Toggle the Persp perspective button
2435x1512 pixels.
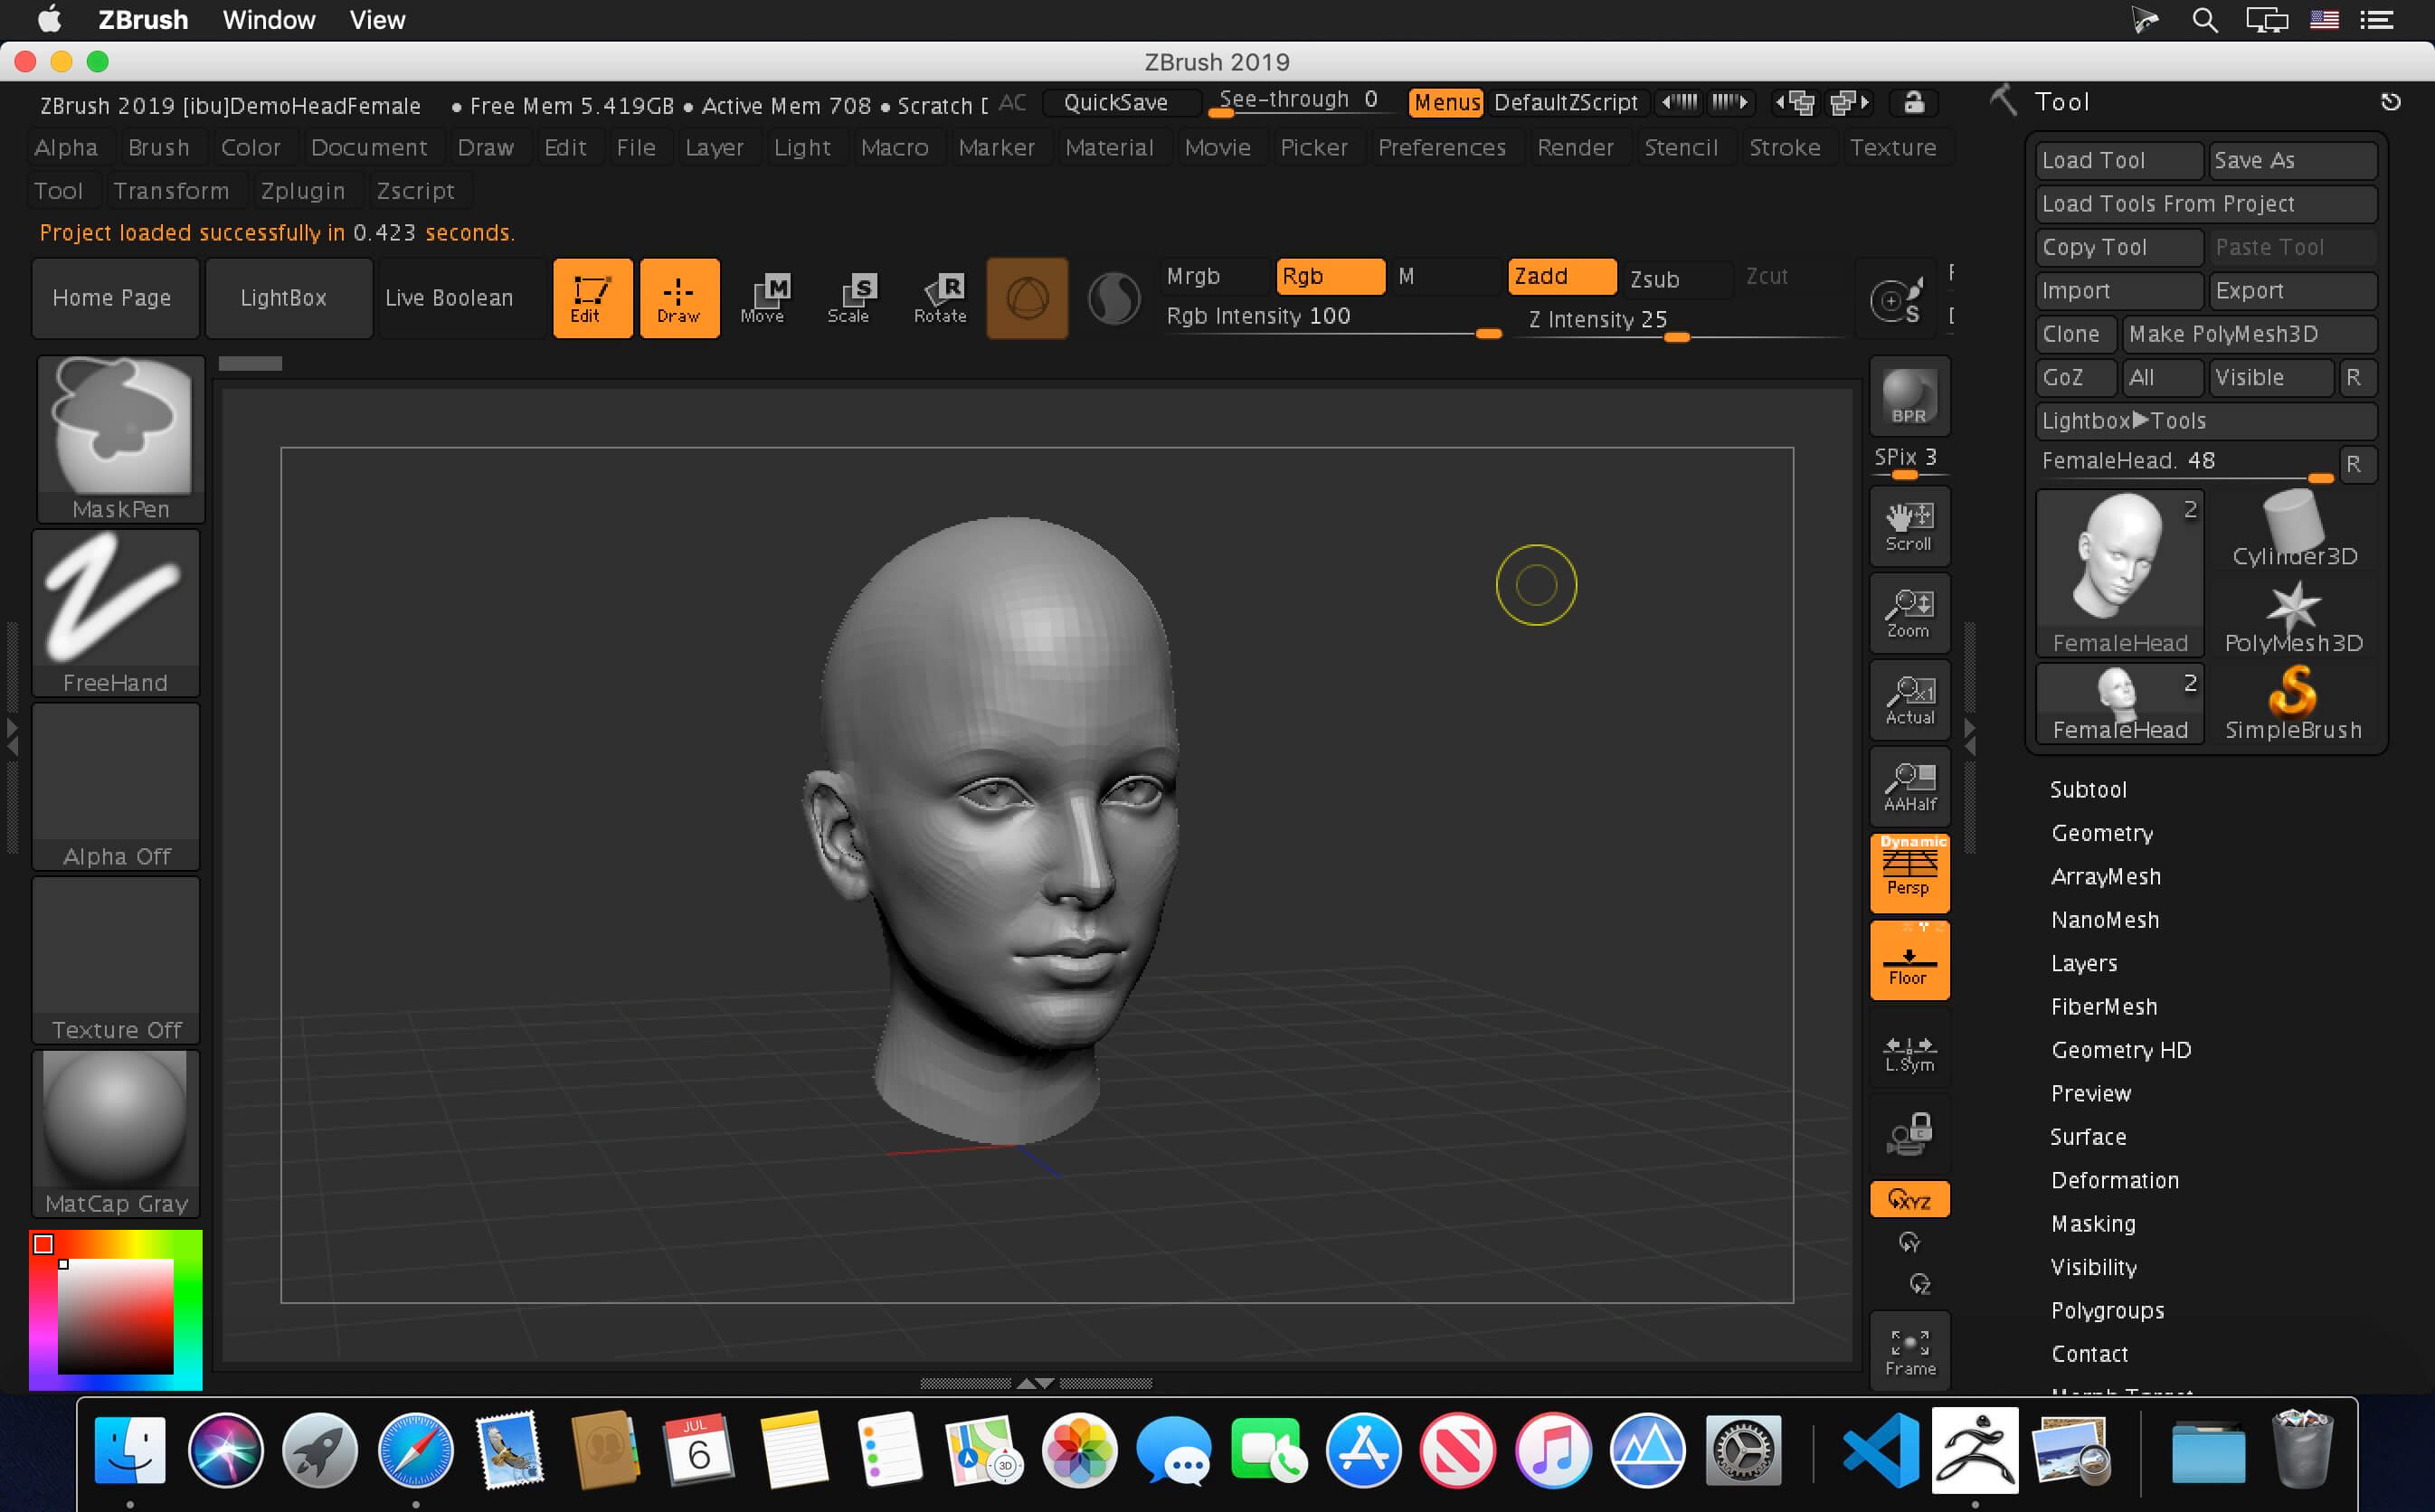coord(1909,873)
